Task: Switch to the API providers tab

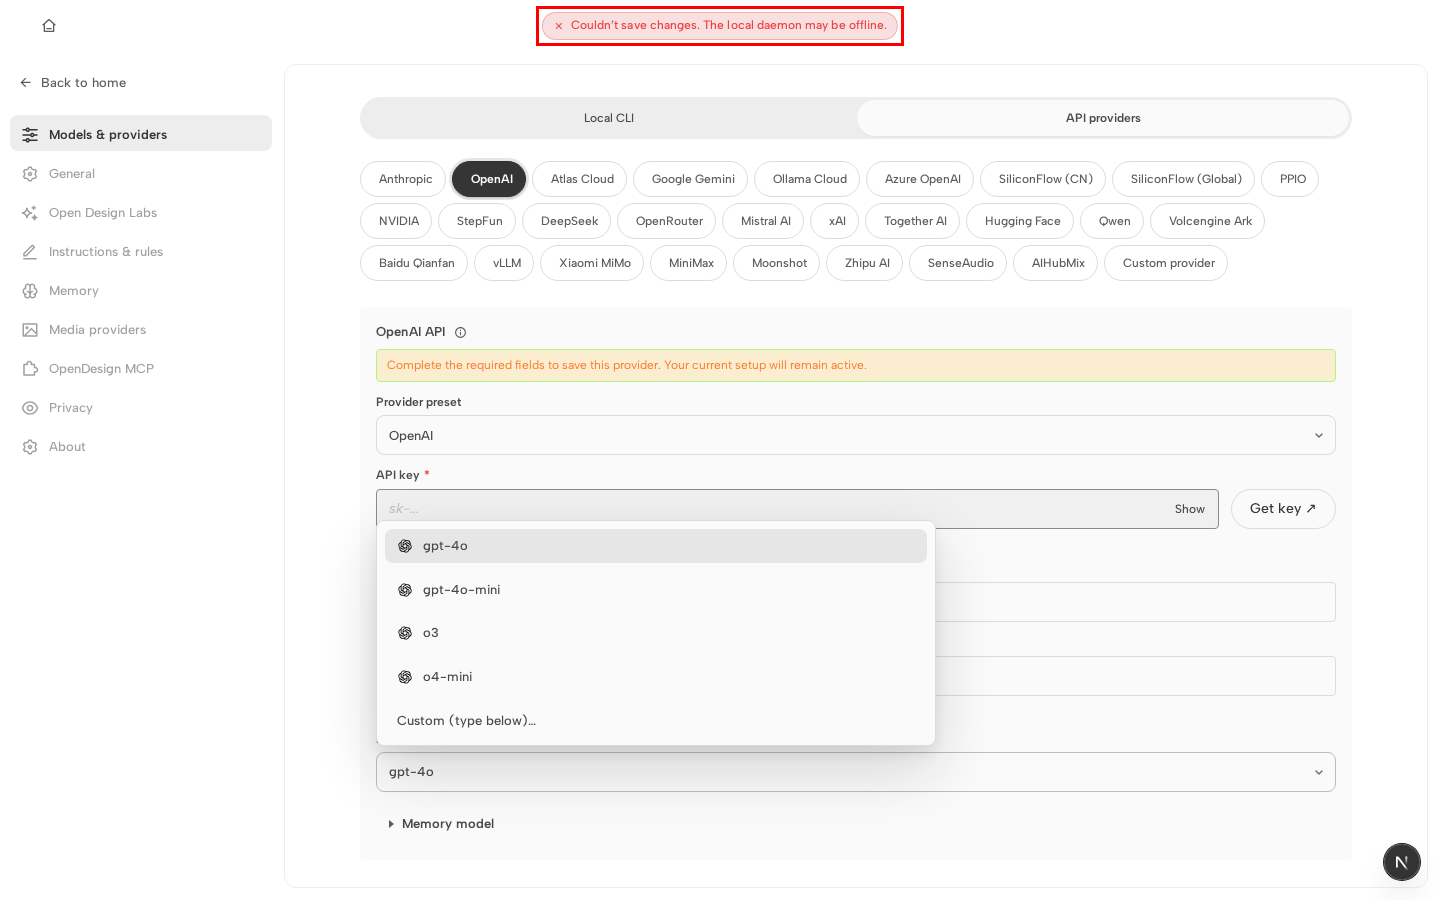Action: tap(1103, 118)
